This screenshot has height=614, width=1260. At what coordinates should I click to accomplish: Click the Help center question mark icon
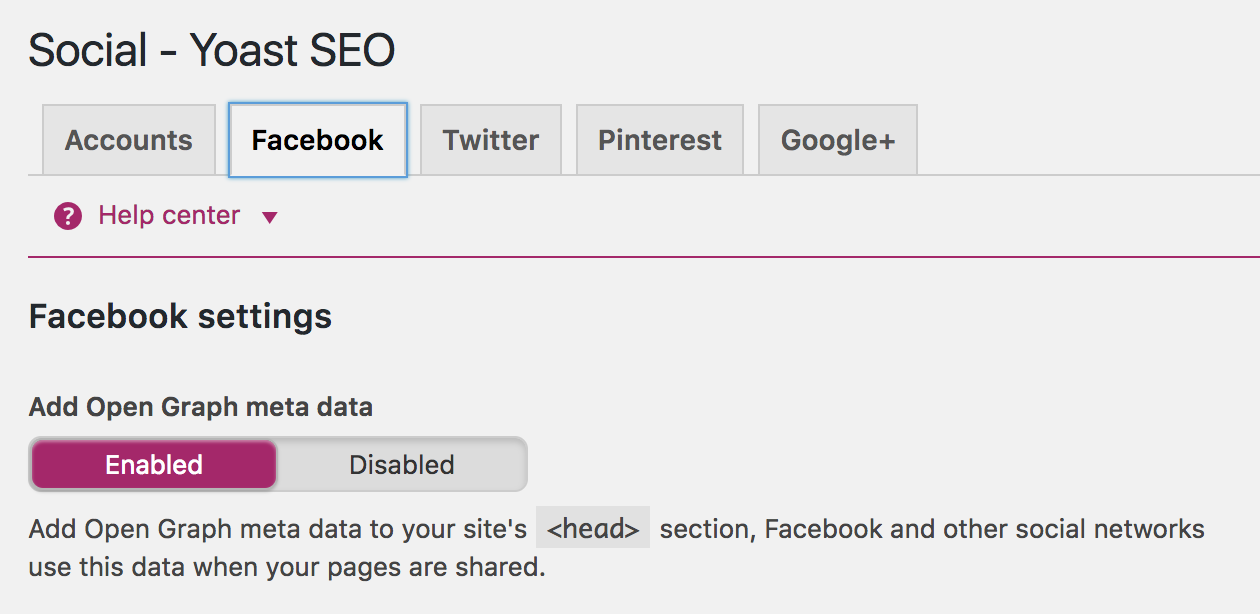[68, 216]
